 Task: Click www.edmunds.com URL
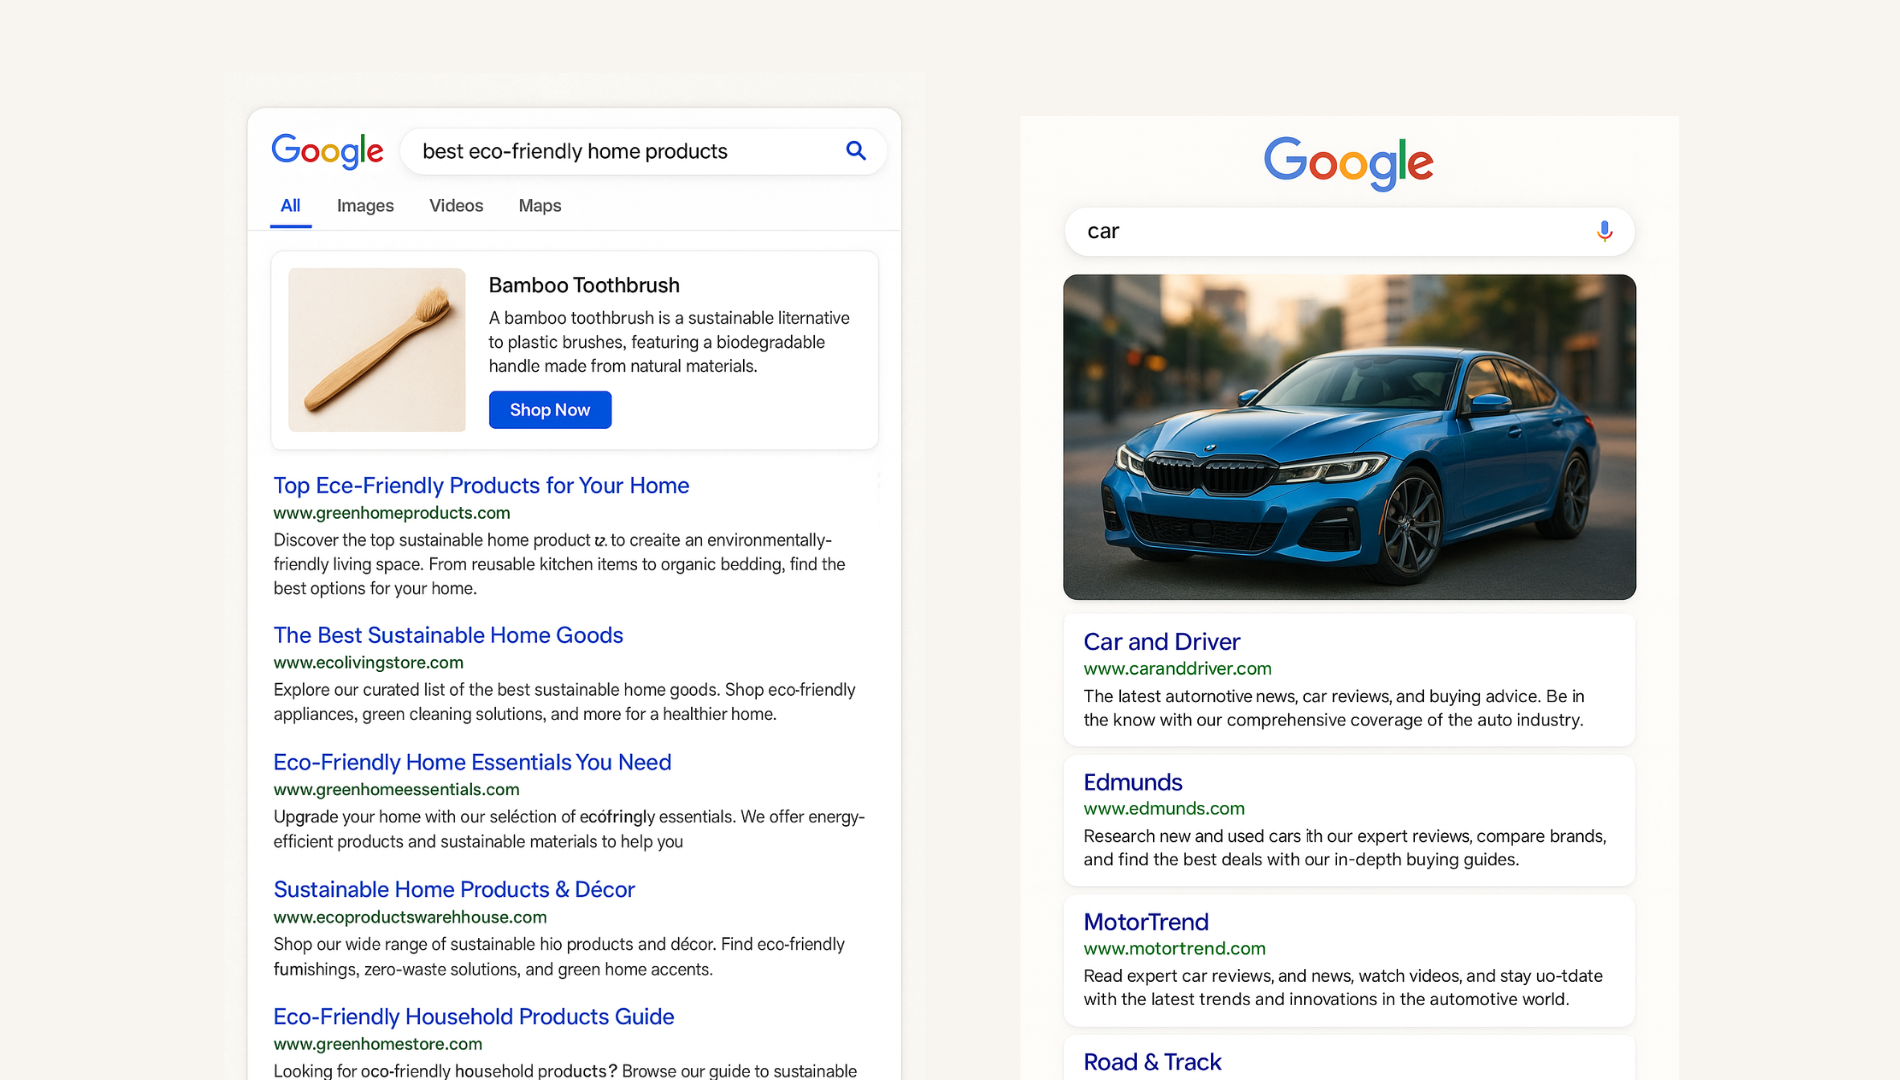tap(1164, 809)
